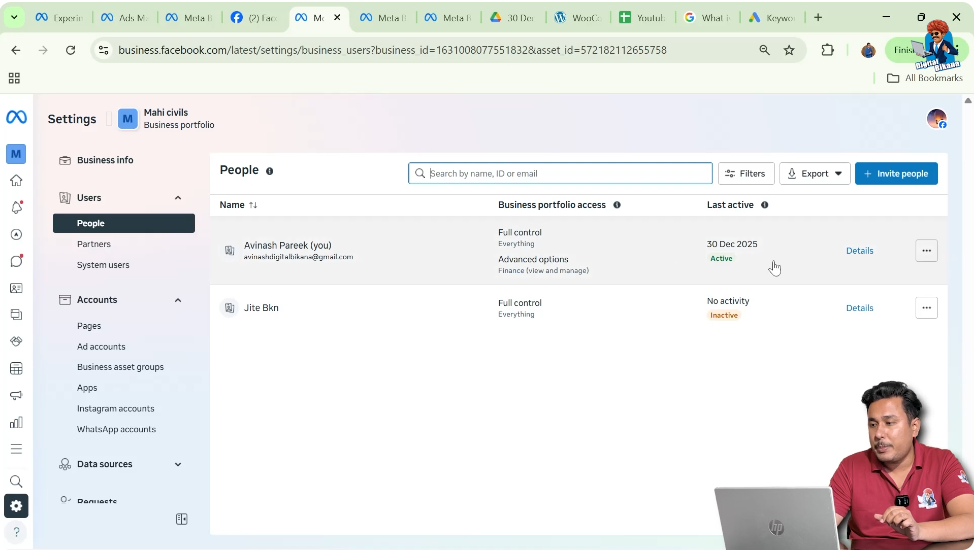Open the hamburger all tools menu
This screenshot has height=552, width=975.
[x=16, y=449]
